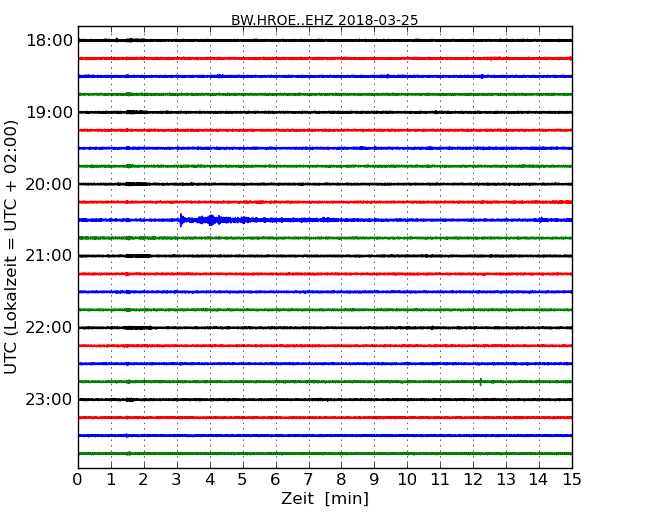Image resolution: width=650 pixels, height=520 pixels.
Task: Click x-axis tick label 5
Action: [243, 480]
